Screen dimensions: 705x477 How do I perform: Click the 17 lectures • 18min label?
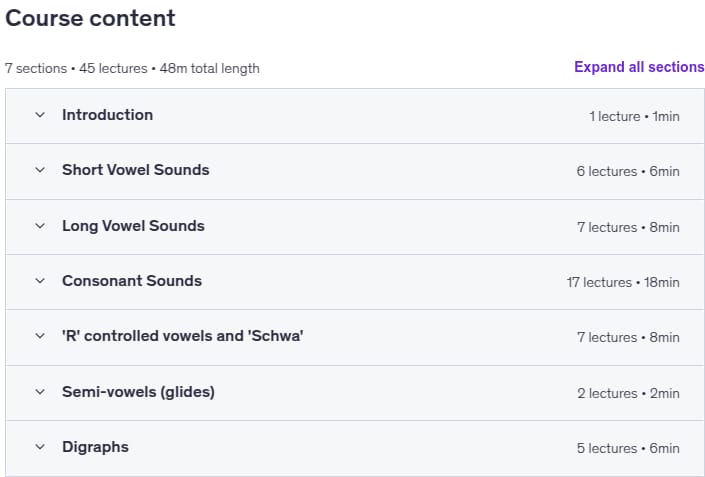tap(623, 282)
